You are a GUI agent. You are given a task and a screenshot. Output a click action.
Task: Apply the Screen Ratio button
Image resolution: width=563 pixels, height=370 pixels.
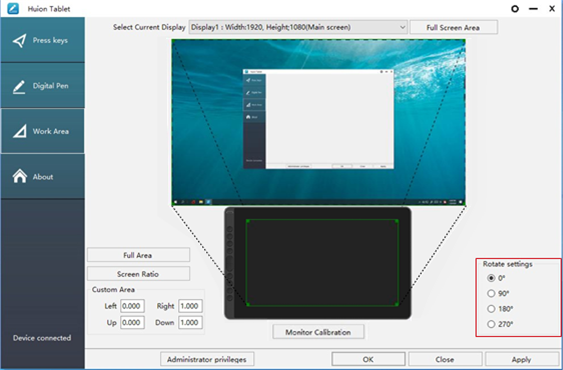pos(138,274)
